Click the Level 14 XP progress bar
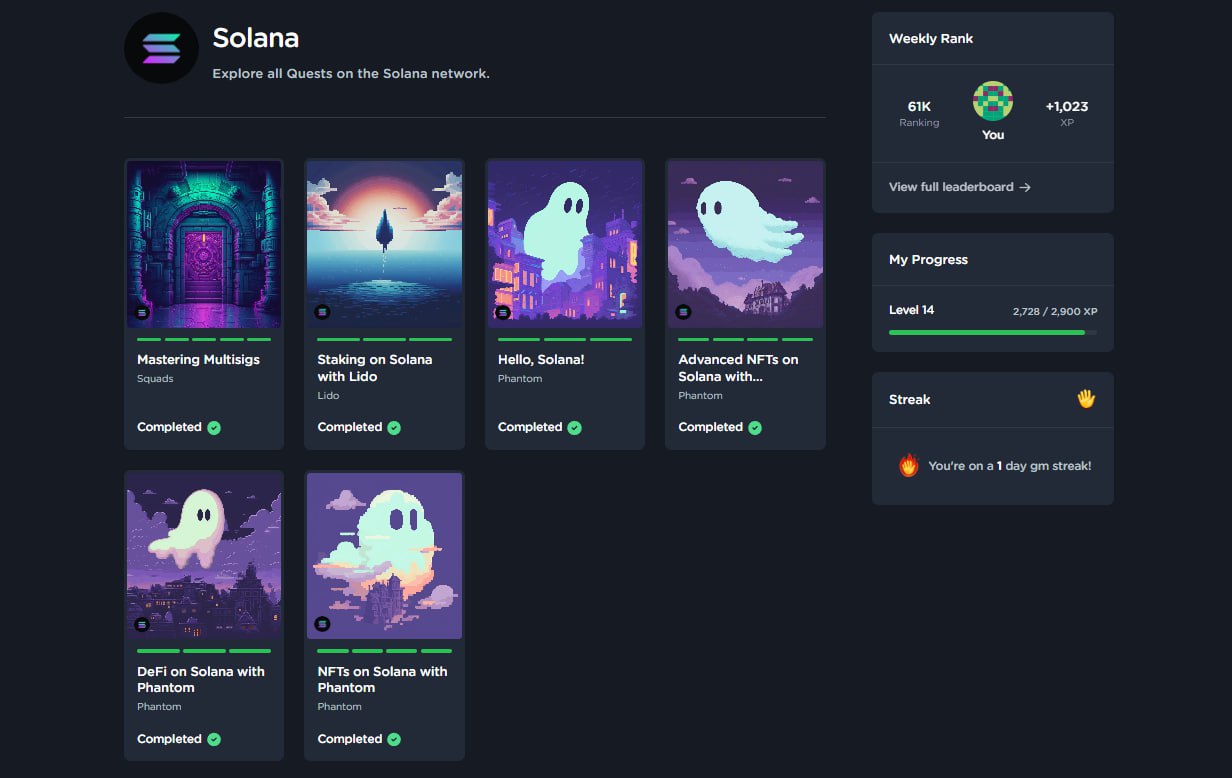 (993, 332)
